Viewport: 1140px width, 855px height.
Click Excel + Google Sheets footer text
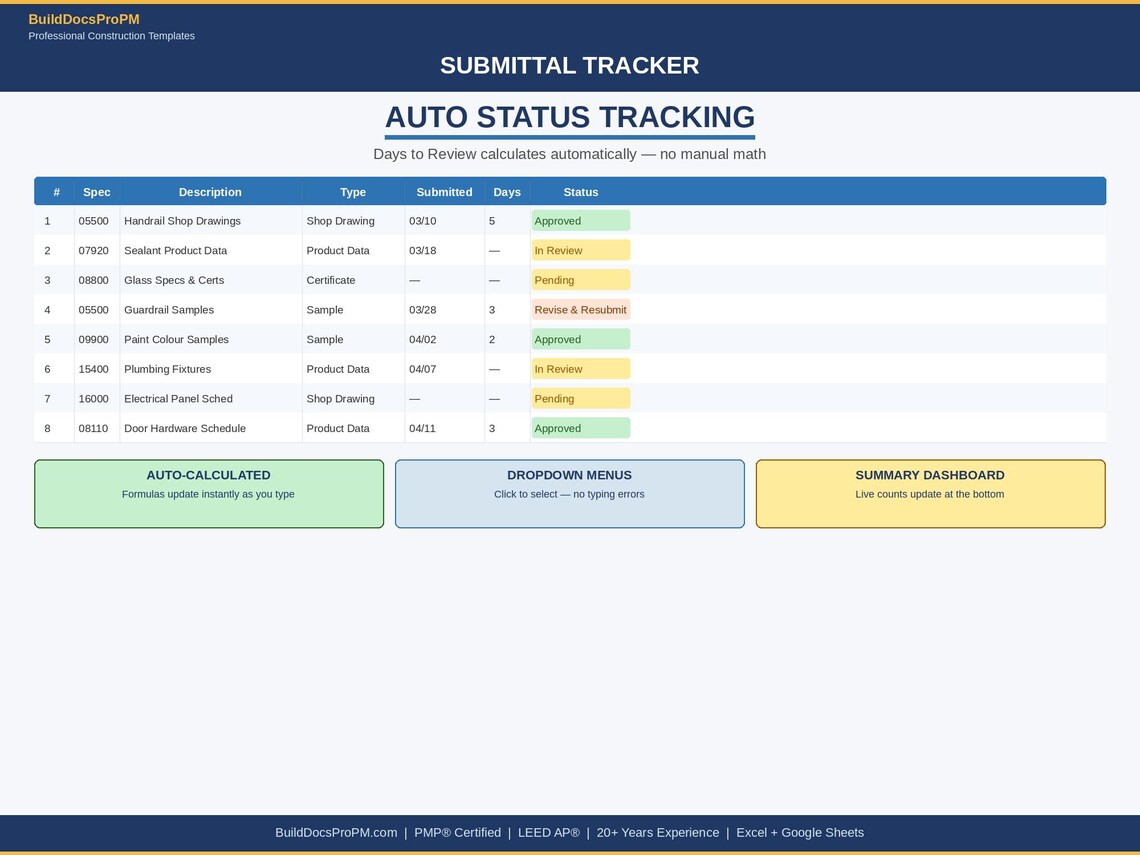point(800,832)
